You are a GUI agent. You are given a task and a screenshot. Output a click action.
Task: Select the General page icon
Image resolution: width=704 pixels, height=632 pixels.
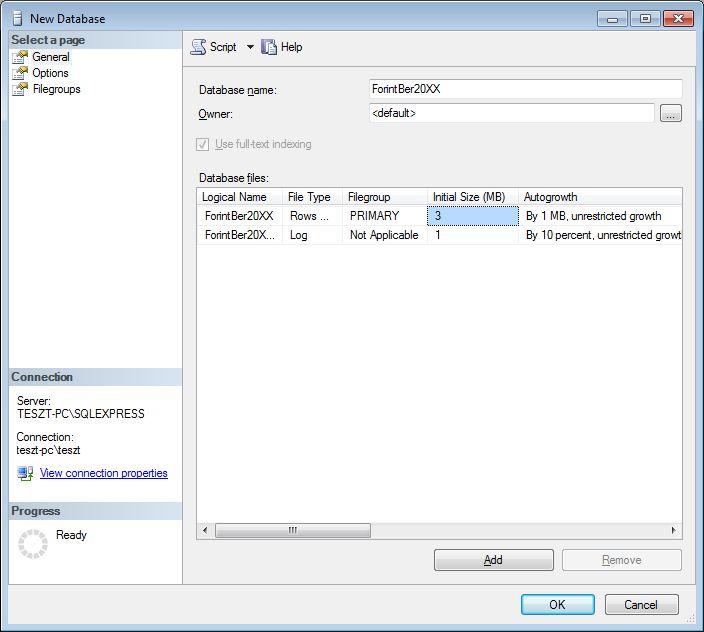(x=20, y=57)
